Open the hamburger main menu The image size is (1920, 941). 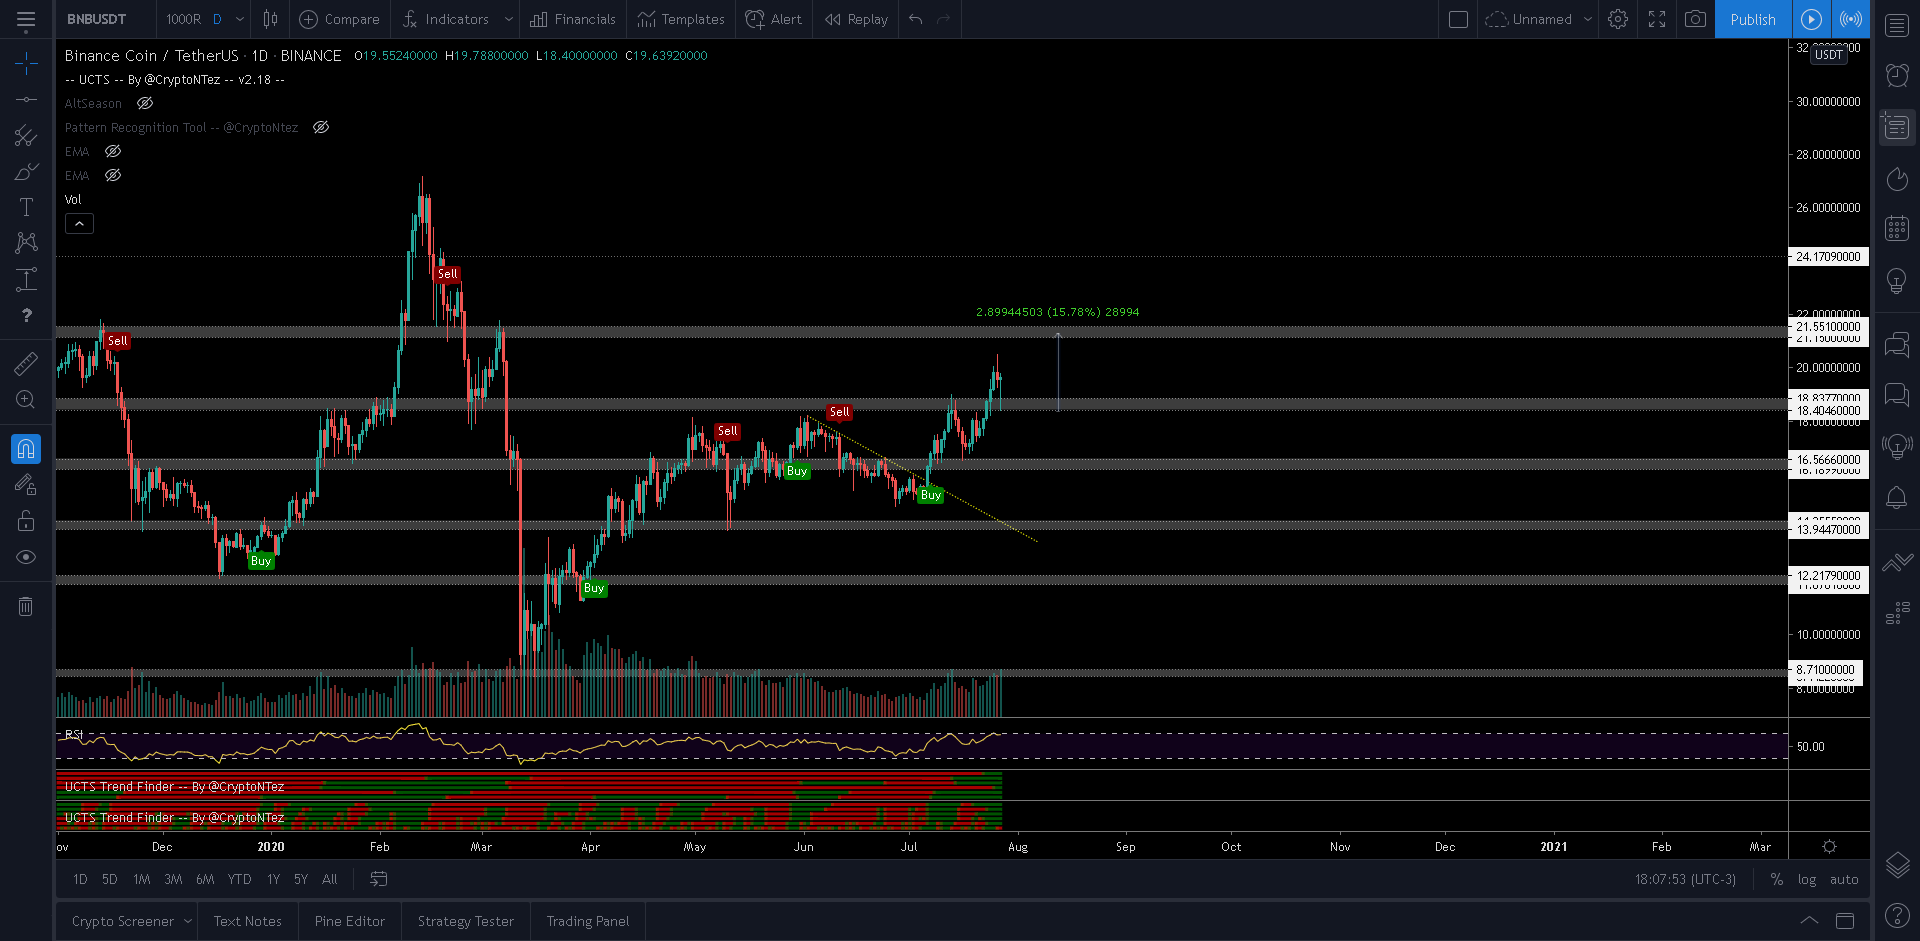pos(26,19)
